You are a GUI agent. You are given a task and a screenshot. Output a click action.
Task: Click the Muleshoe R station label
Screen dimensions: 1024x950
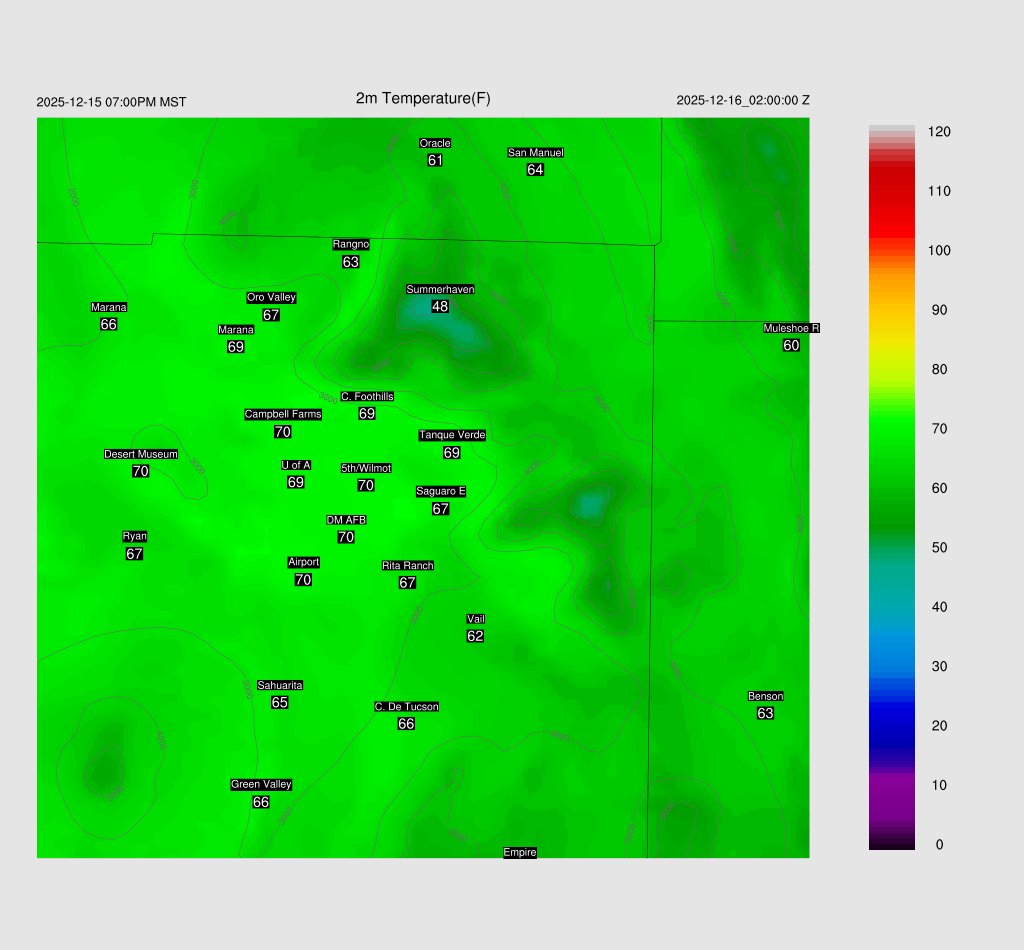click(x=791, y=329)
